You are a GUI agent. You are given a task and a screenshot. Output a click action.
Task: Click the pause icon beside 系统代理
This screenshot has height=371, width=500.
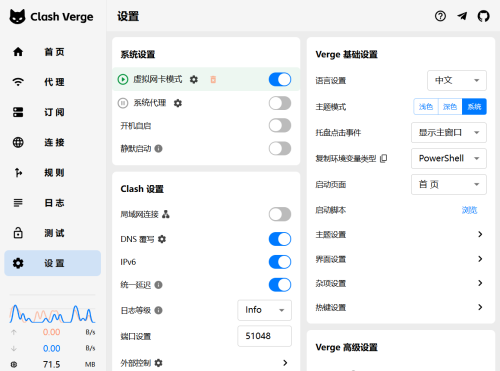point(123,103)
